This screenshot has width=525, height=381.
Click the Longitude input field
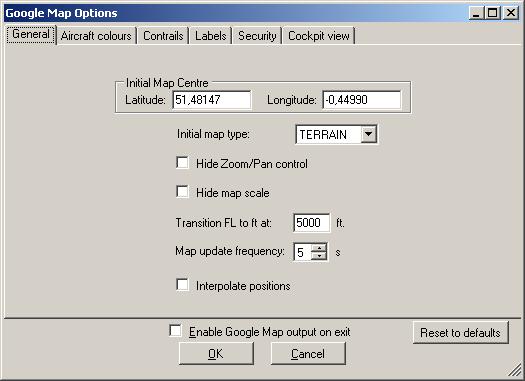coord(362,100)
